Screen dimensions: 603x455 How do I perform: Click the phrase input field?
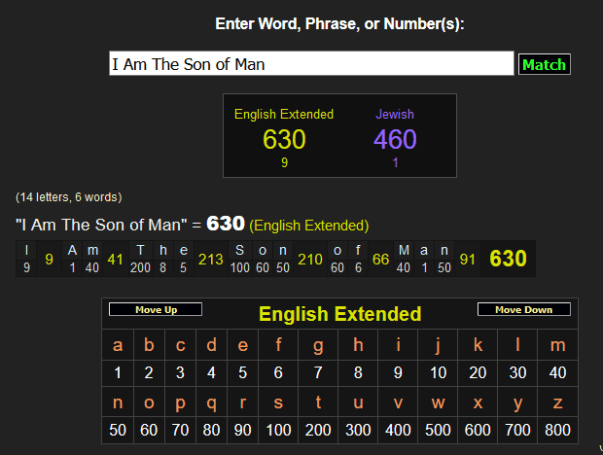pyautogui.click(x=311, y=64)
